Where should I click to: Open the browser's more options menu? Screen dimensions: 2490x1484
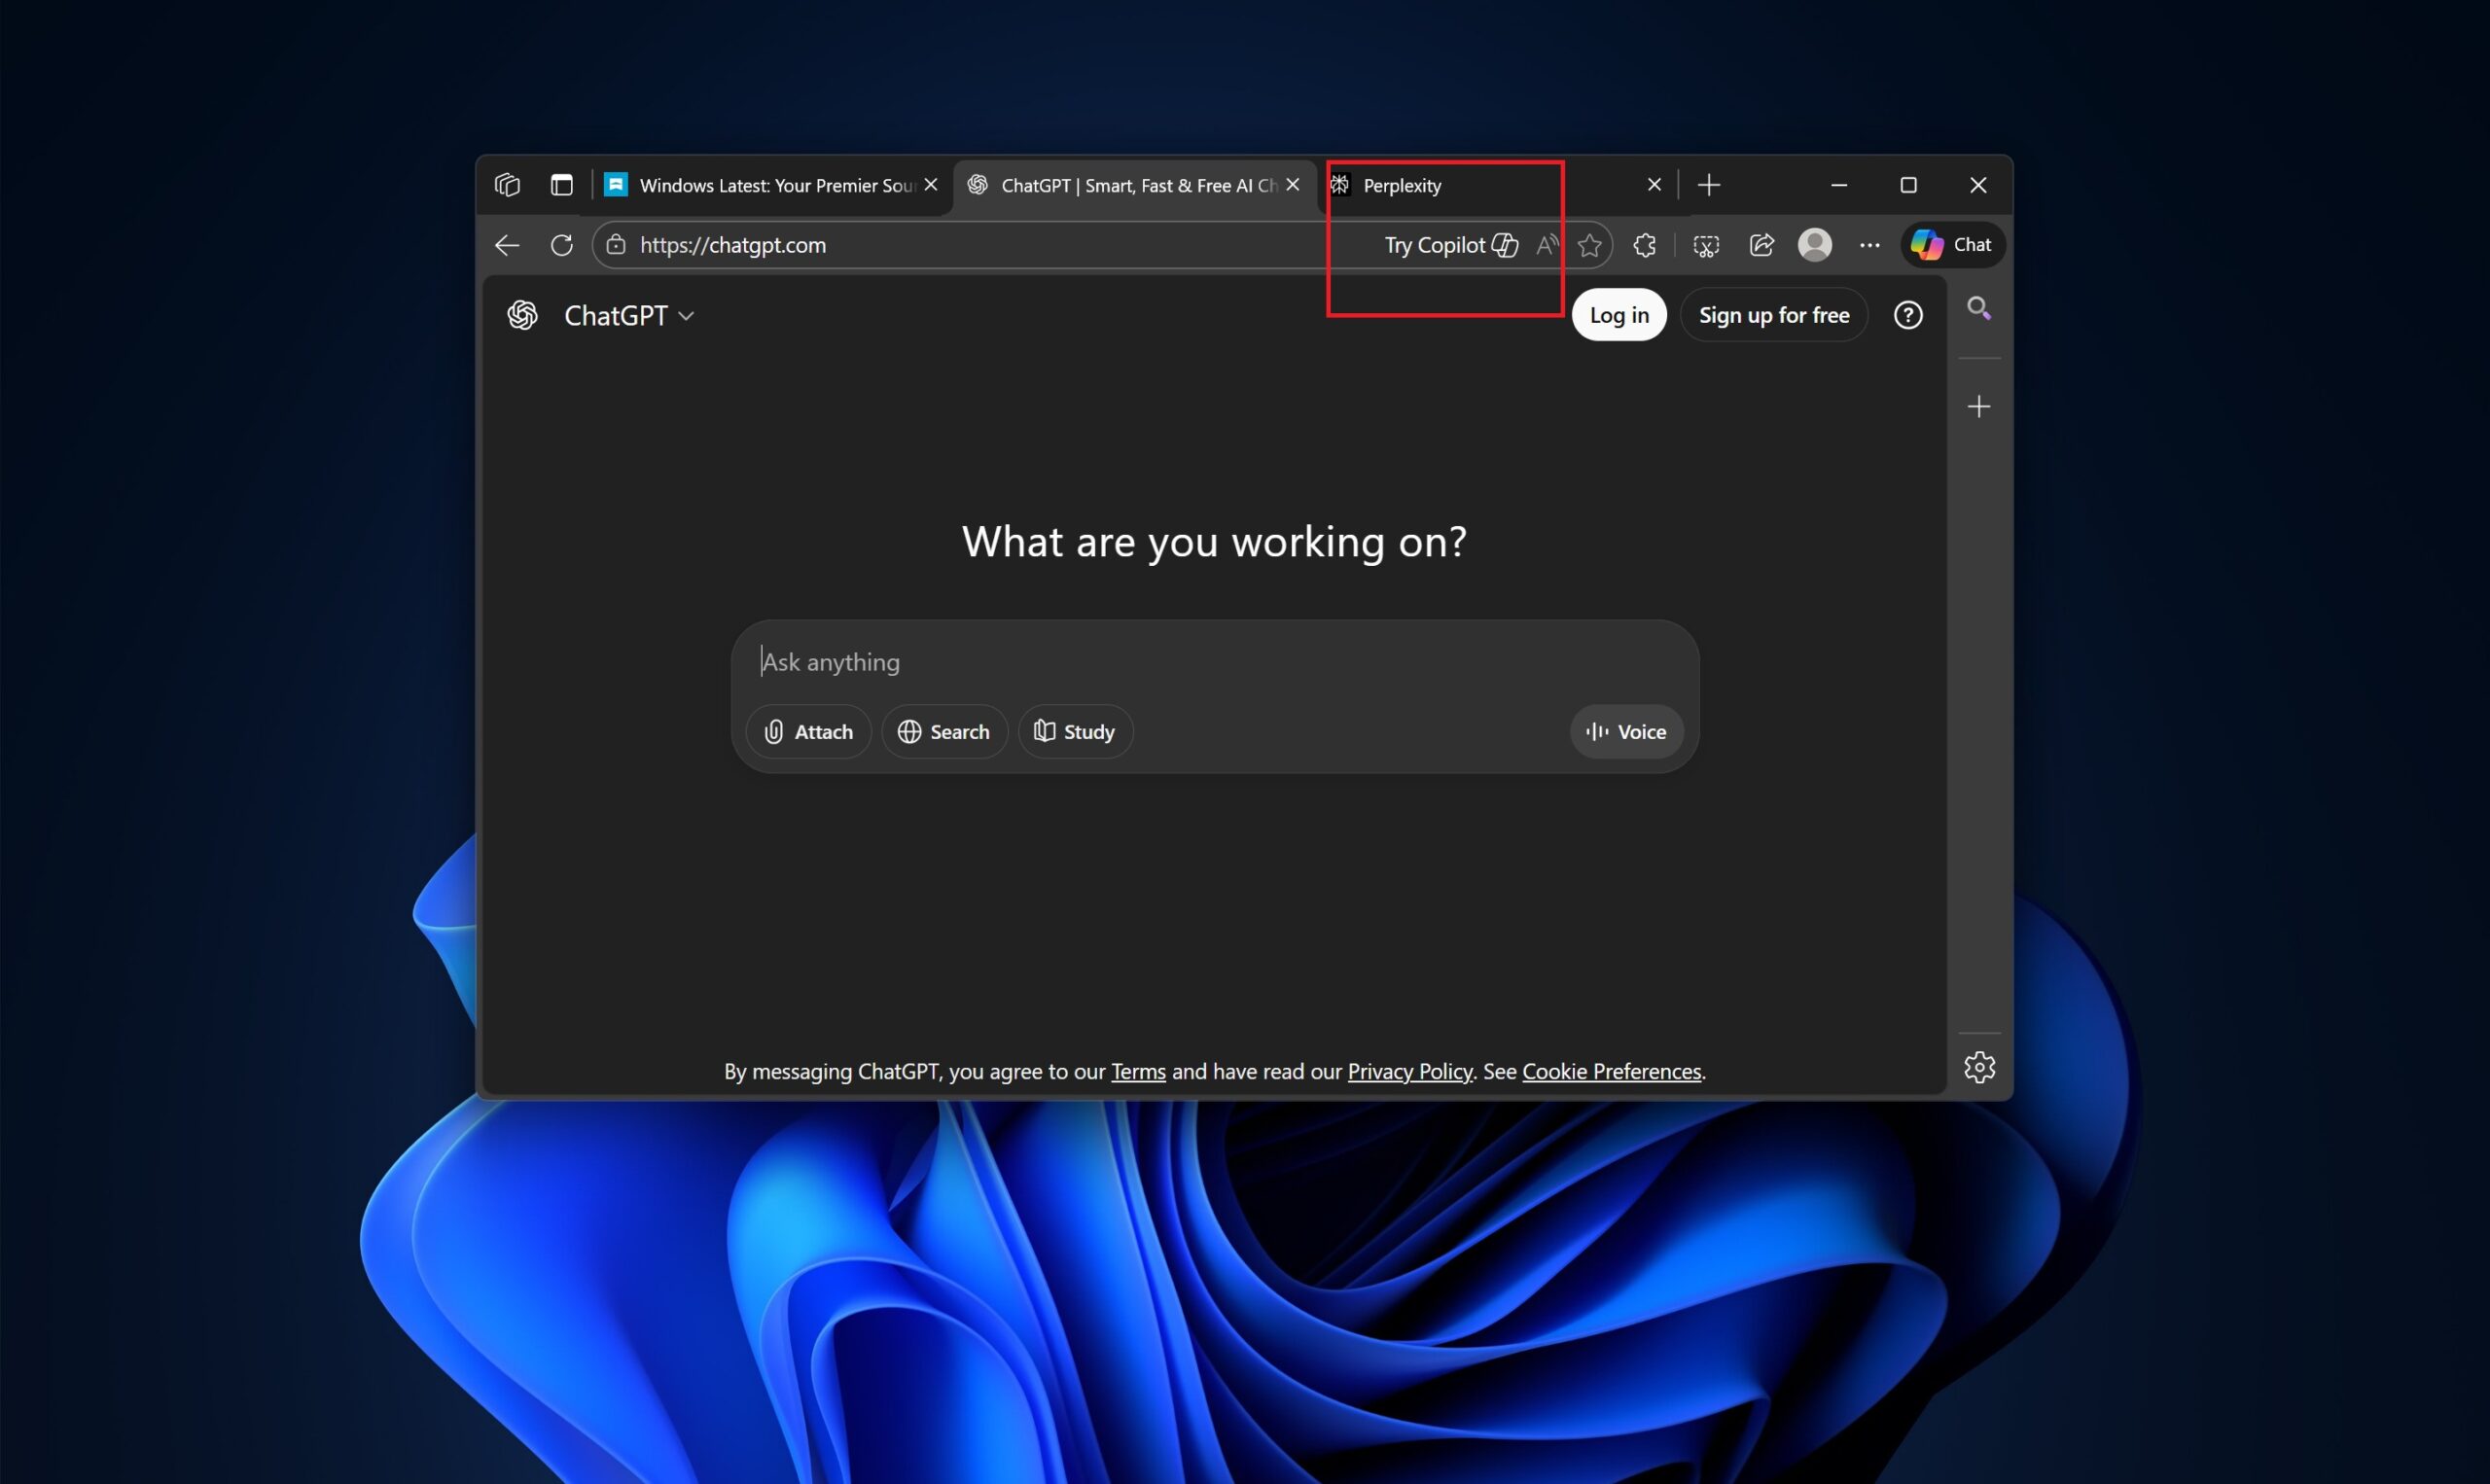(x=1869, y=245)
